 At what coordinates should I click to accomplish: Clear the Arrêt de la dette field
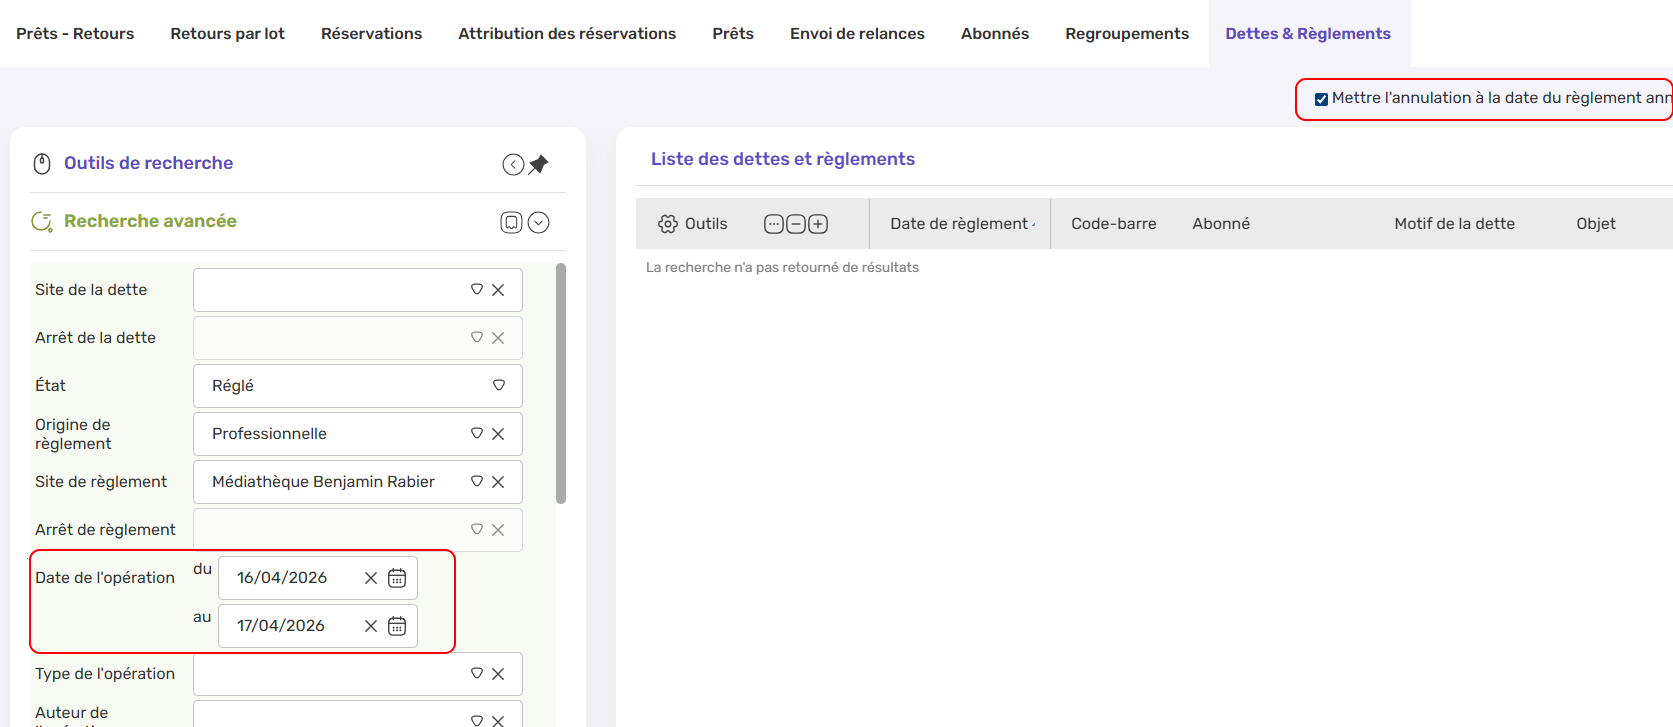coord(498,338)
